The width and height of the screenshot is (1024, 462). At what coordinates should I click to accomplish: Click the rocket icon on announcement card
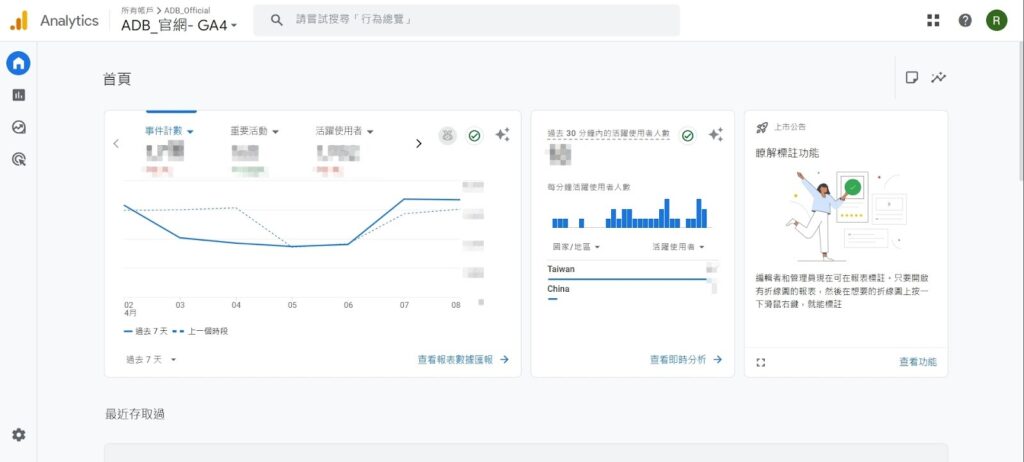762,127
